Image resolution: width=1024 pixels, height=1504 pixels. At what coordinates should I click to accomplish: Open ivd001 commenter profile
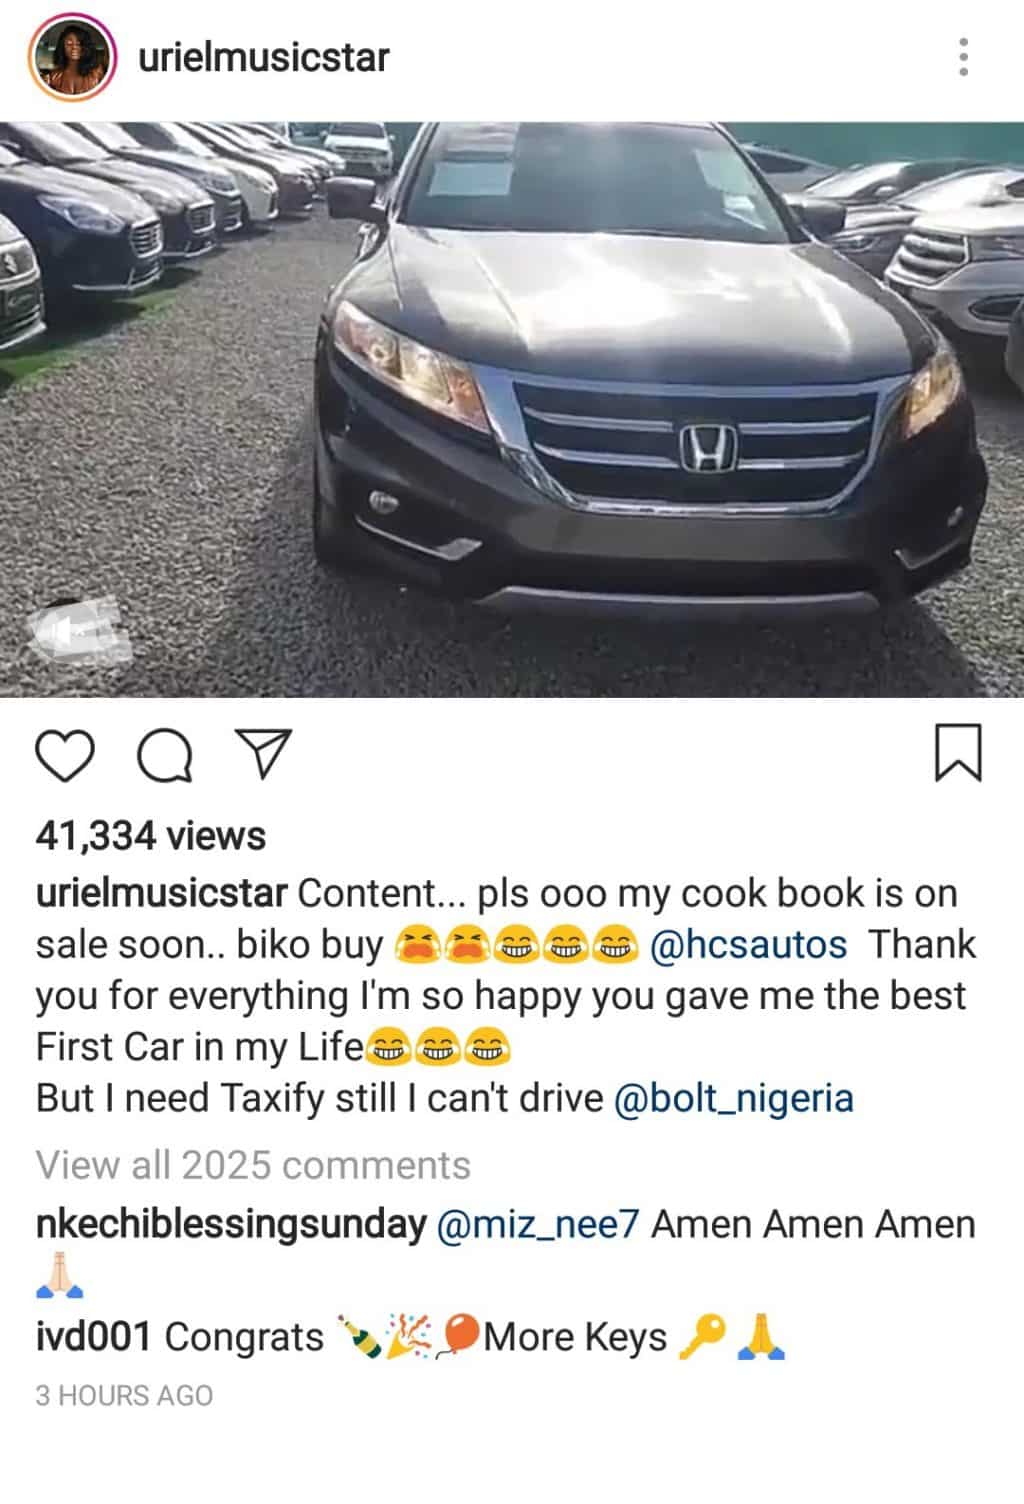[93, 1337]
